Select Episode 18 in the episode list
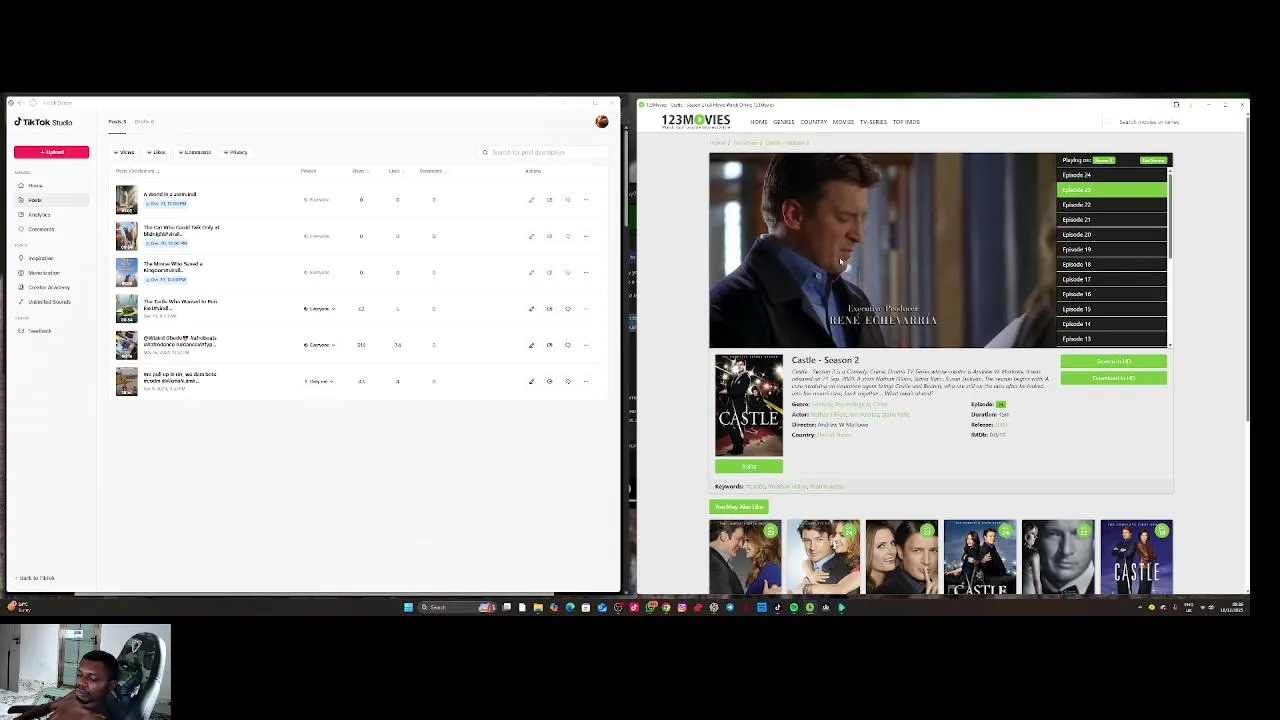 point(1112,264)
